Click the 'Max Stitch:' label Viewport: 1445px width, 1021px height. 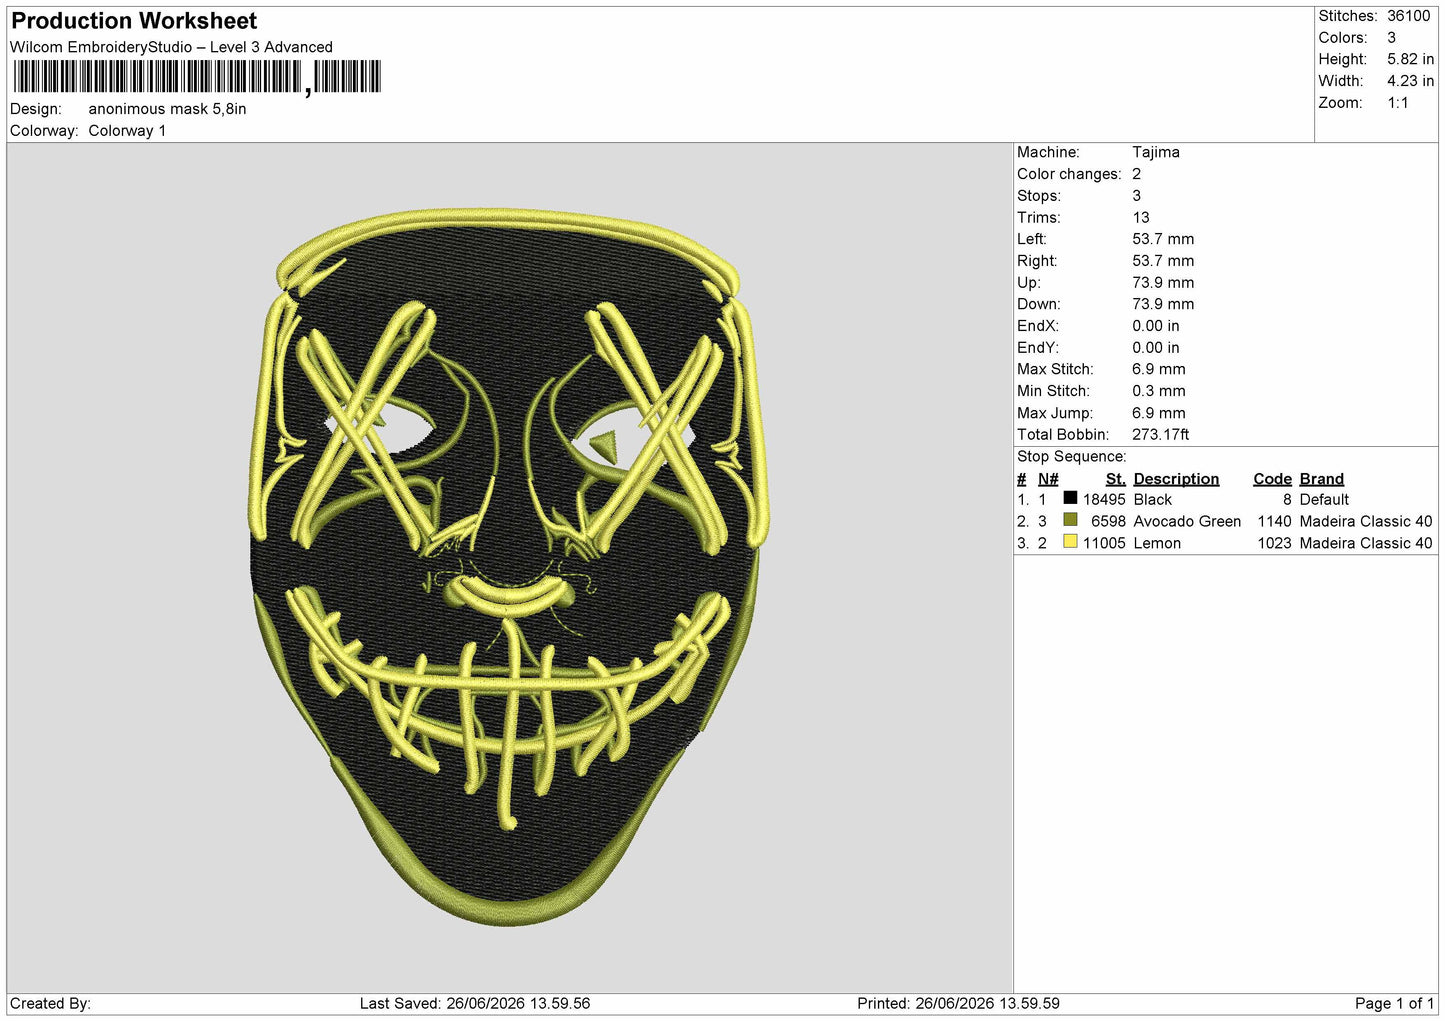tap(1055, 369)
